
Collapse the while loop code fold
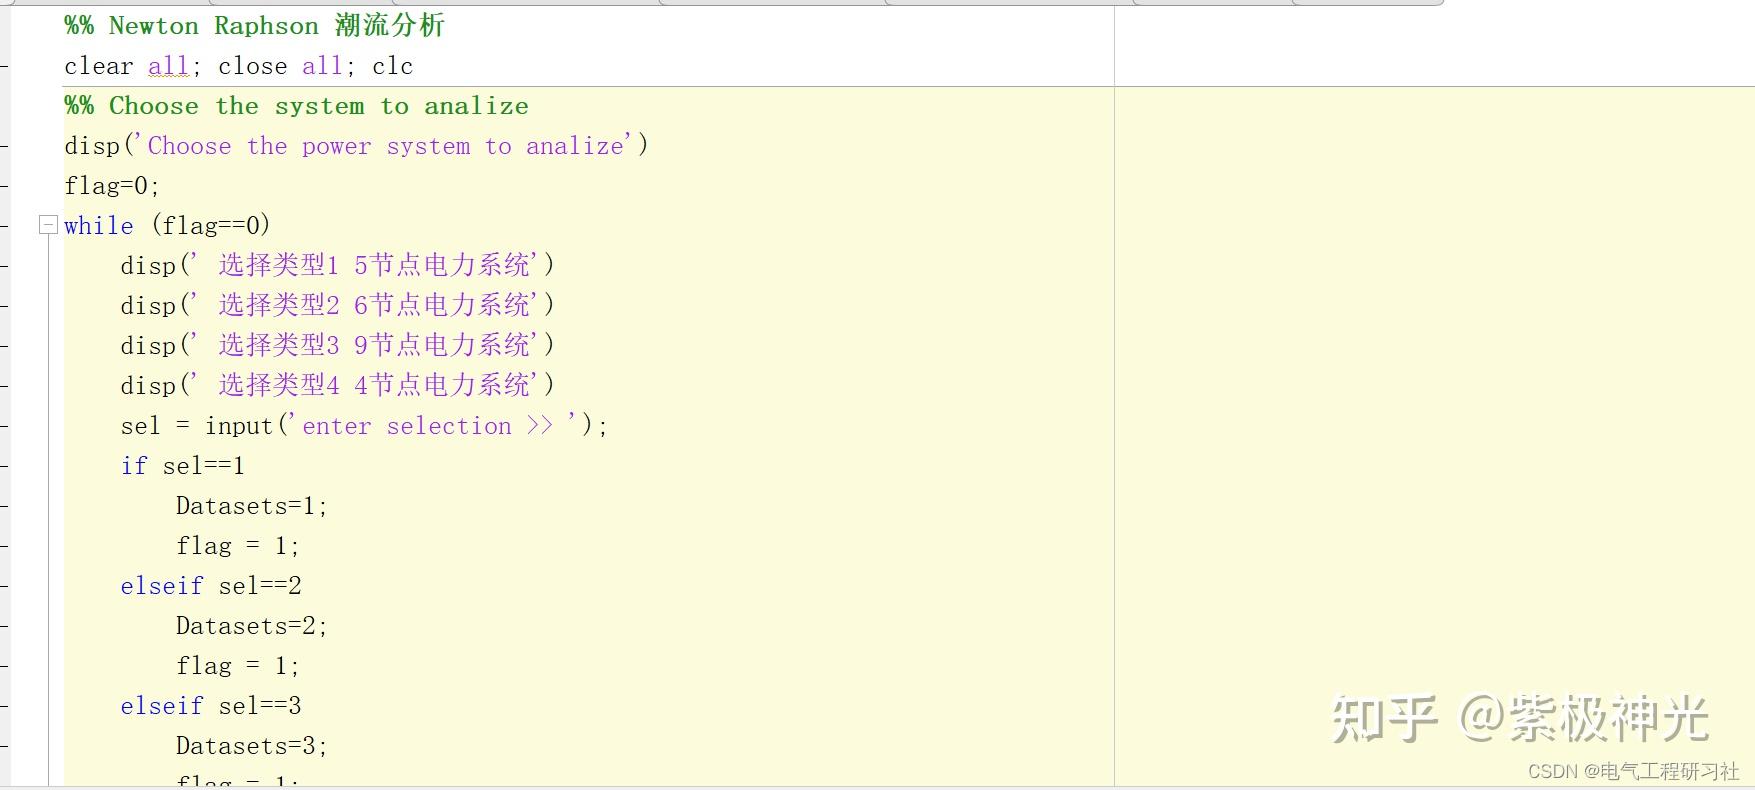(48, 225)
